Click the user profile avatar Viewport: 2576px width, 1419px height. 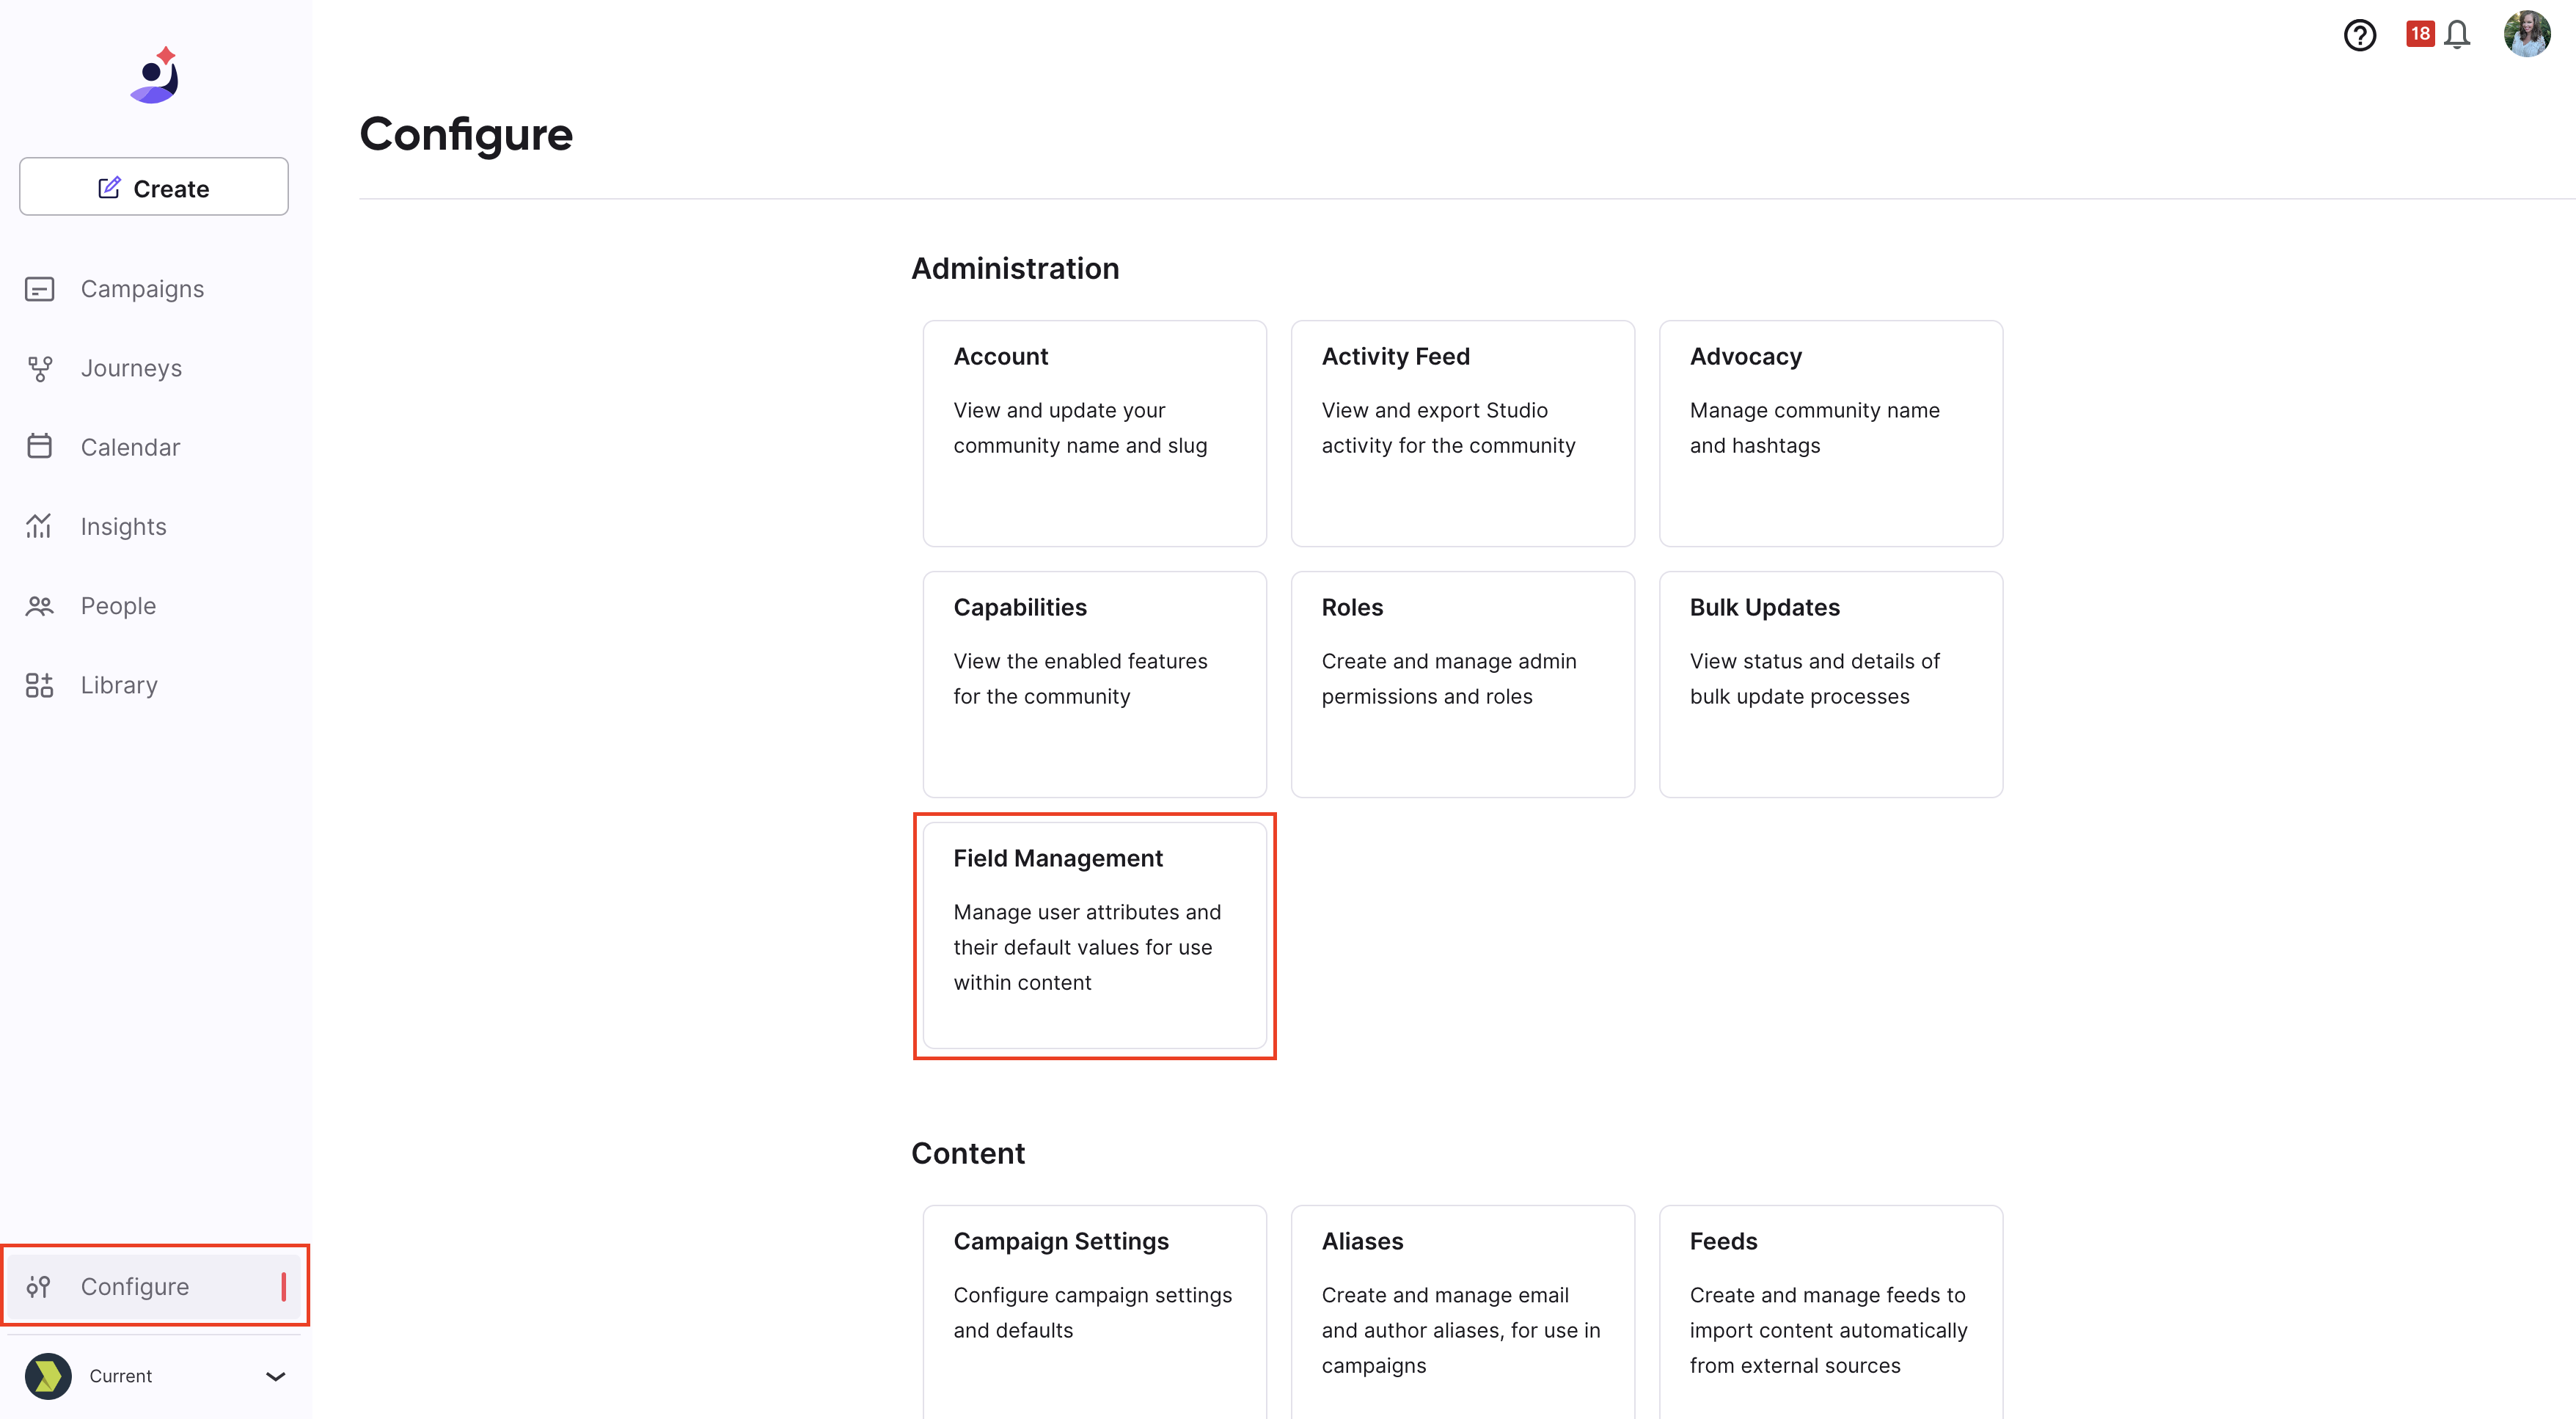coord(2526,34)
